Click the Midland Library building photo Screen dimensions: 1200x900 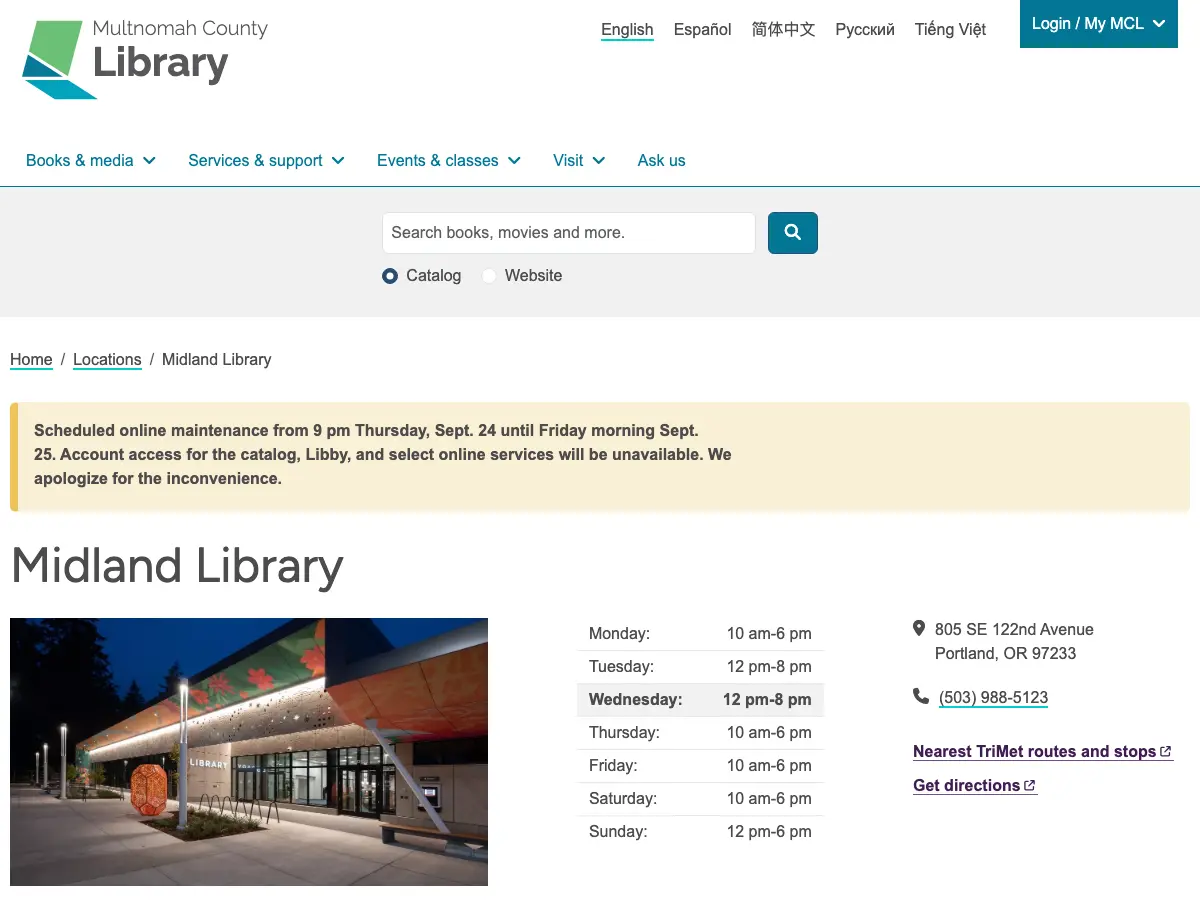pos(249,752)
